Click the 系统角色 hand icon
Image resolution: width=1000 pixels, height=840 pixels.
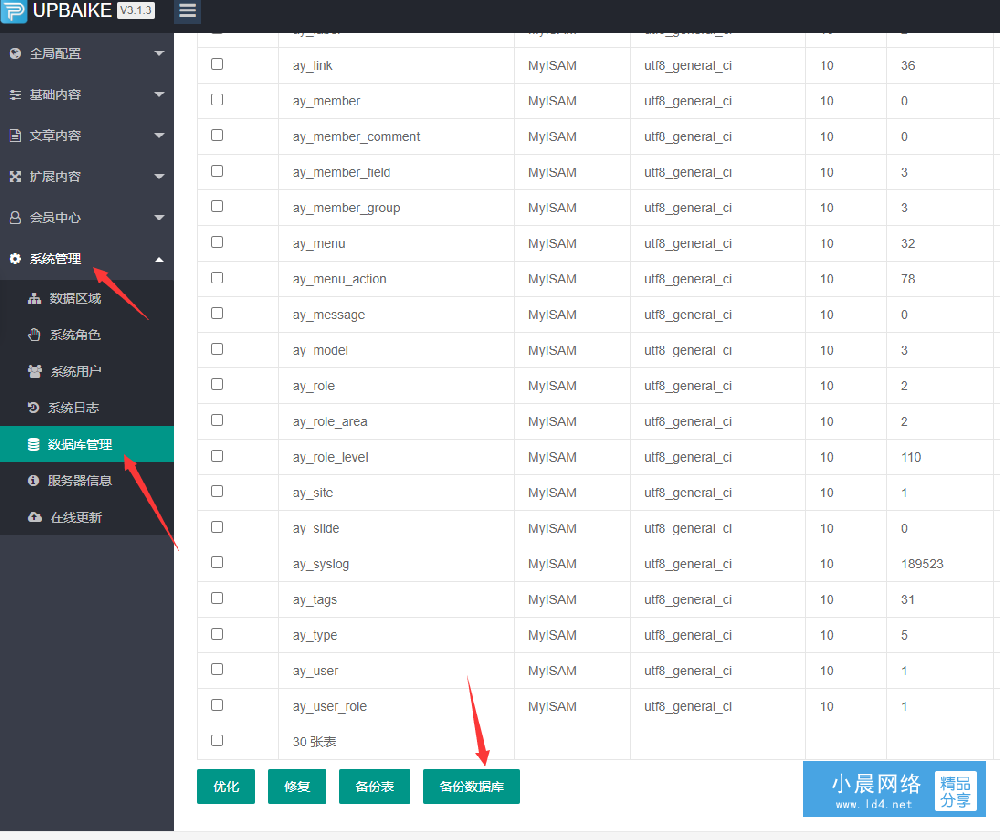coord(34,335)
